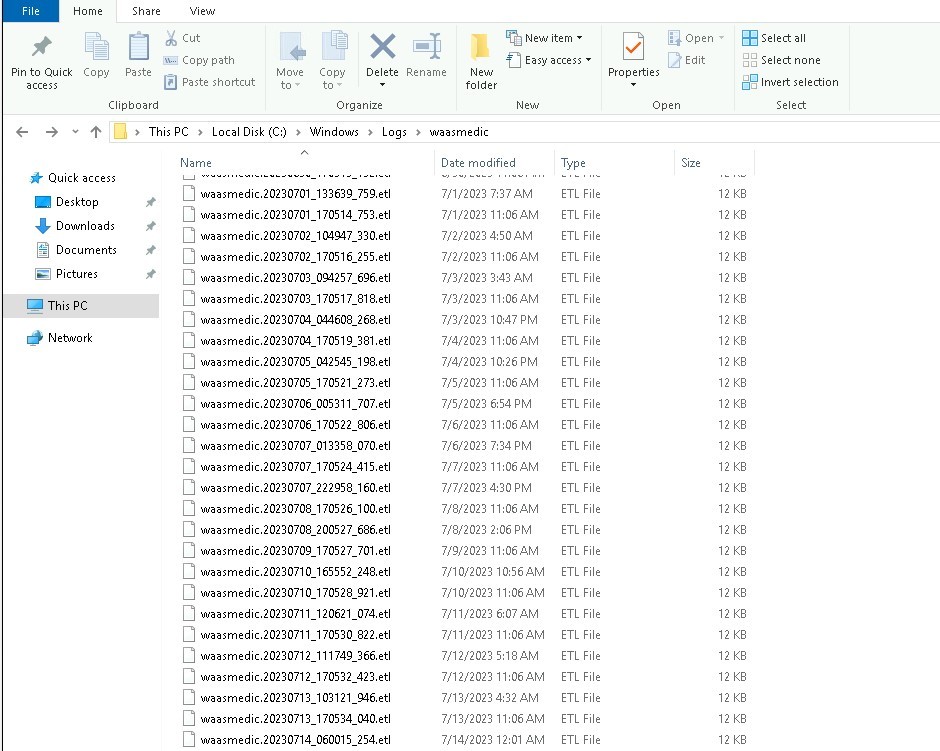The image size is (940, 751).
Task: Click the Copy path icon
Action: point(176,60)
